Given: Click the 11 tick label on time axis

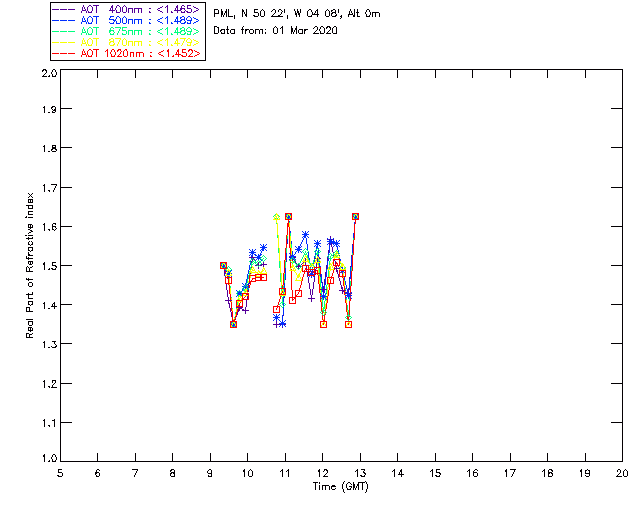Looking at the screenshot, I should pyautogui.click(x=285, y=472).
